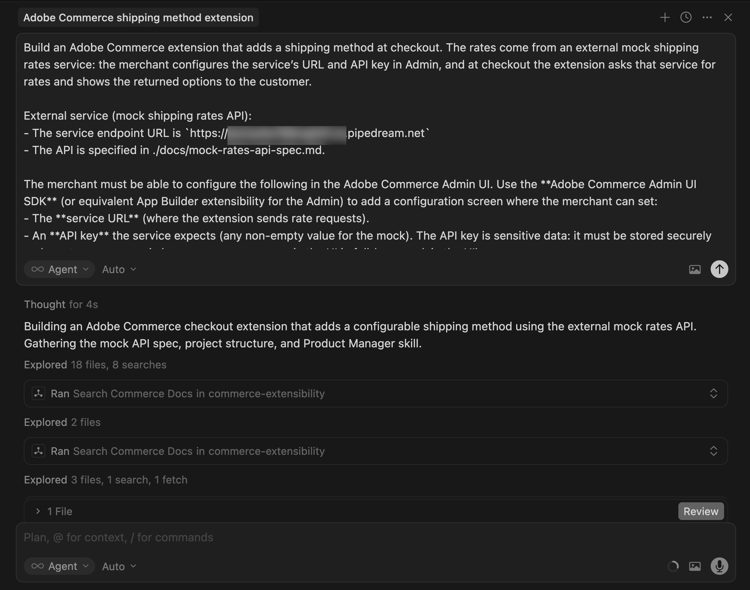Expand first Search Commerce Docs tool result
Screen dimensions: 750x590
tap(713, 394)
